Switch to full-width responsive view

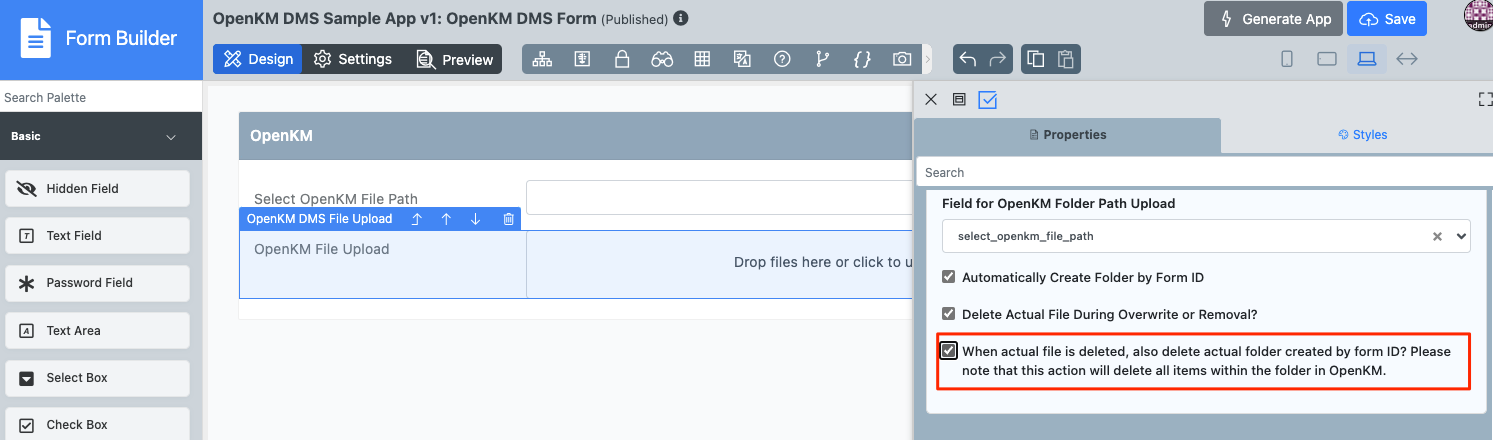pyautogui.click(x=1407, y=59)
